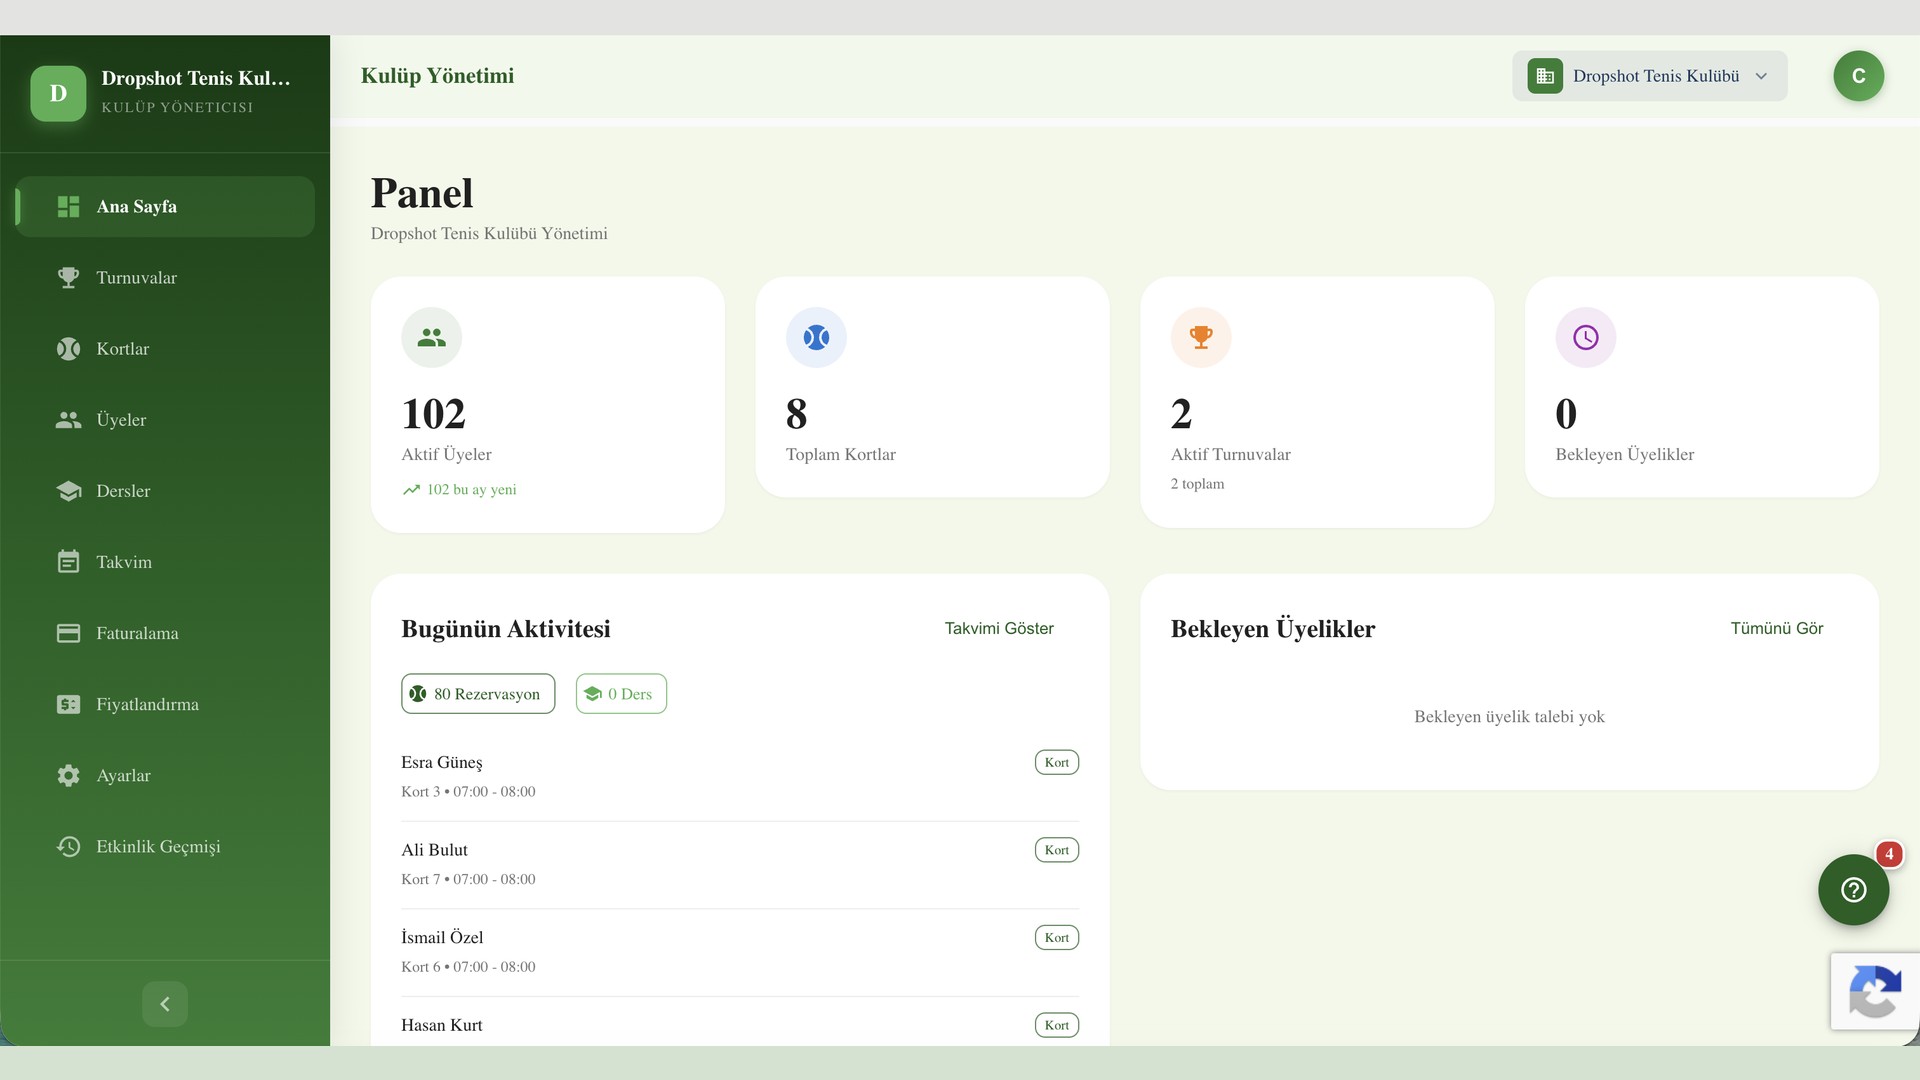The width and height of the screenshot is (1920, 1080).
Task: Toggle the 0 Ders filter chip
Action: 621,694
